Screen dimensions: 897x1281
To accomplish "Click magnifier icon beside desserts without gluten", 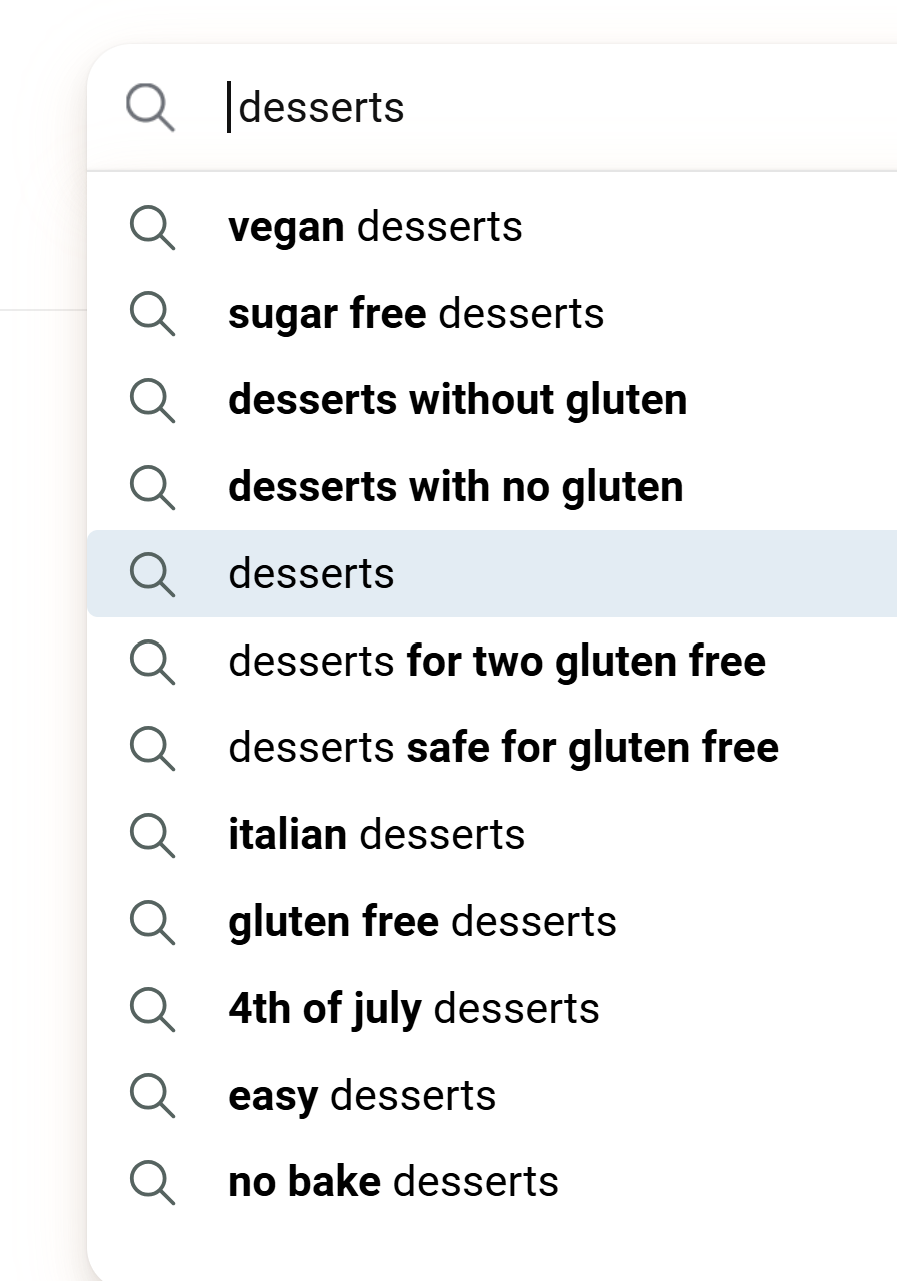I will pyautogui.click(x=153, y=401).
